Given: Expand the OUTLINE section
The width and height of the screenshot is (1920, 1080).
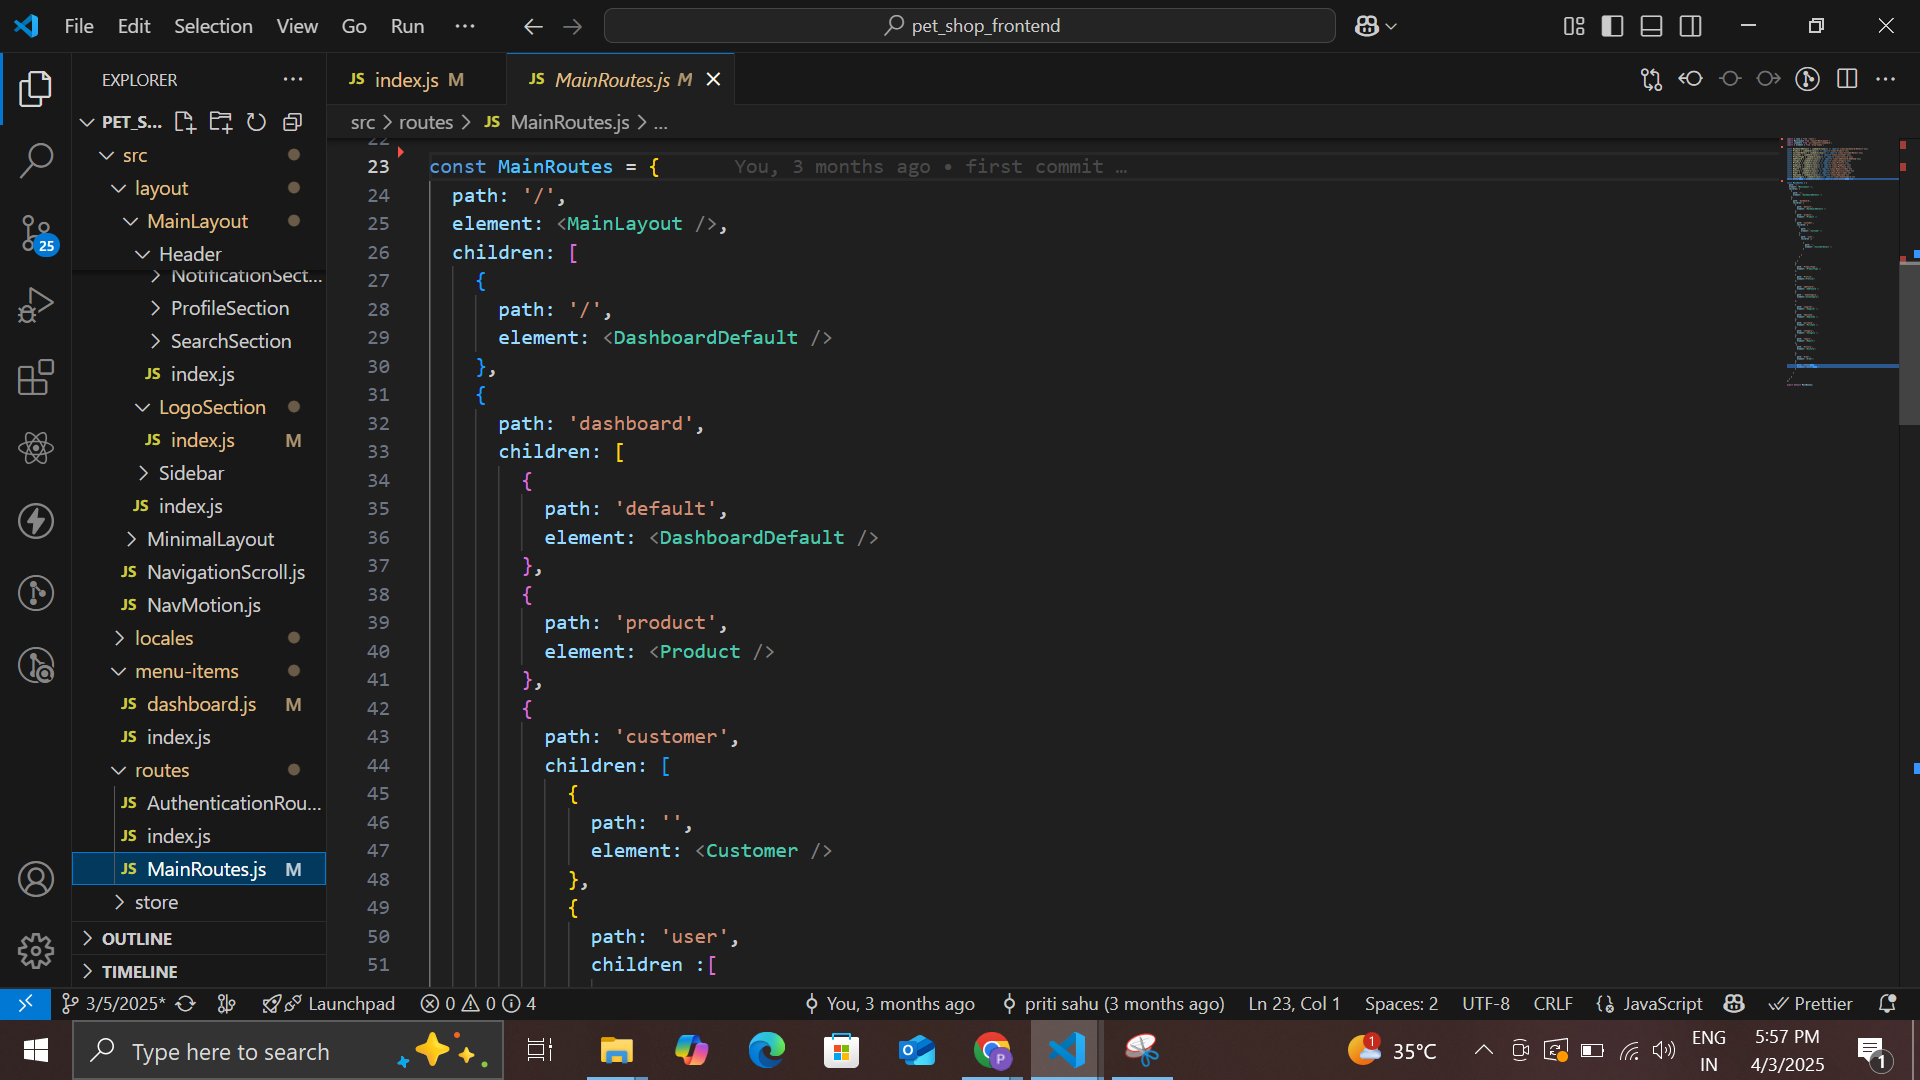Looking at the screenshot, I should tap(137, 938).
